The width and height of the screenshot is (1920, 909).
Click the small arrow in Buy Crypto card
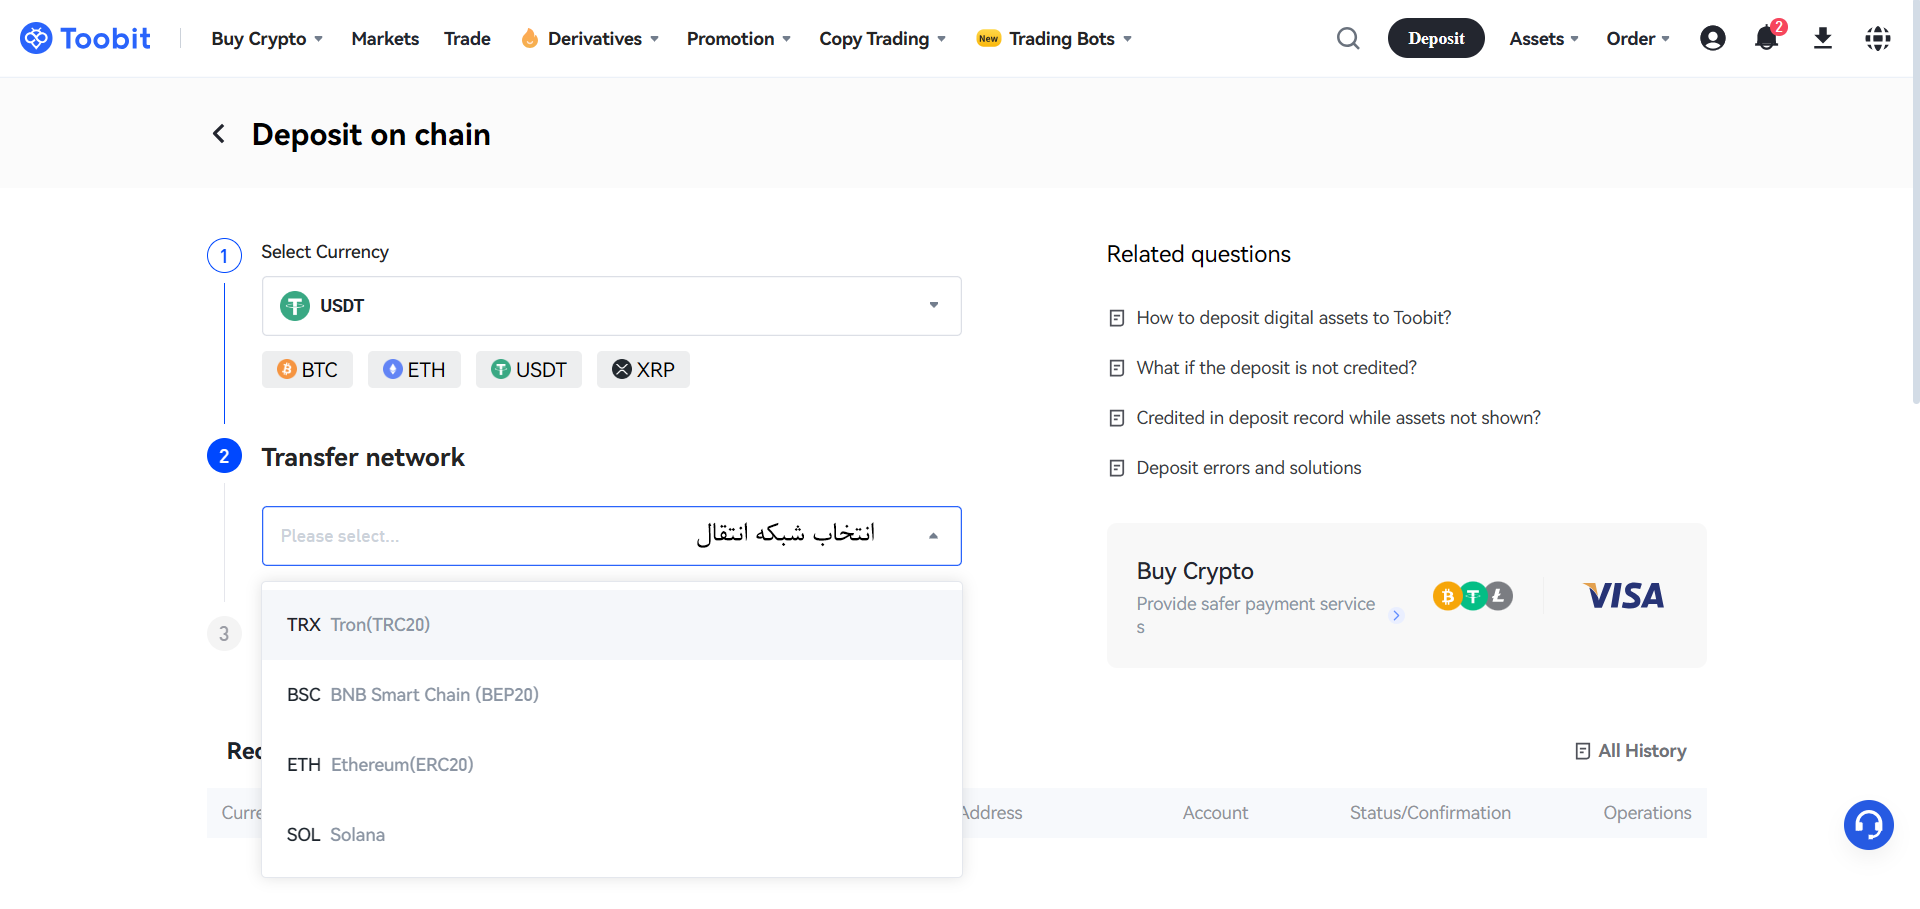(x=1397, y=615)
